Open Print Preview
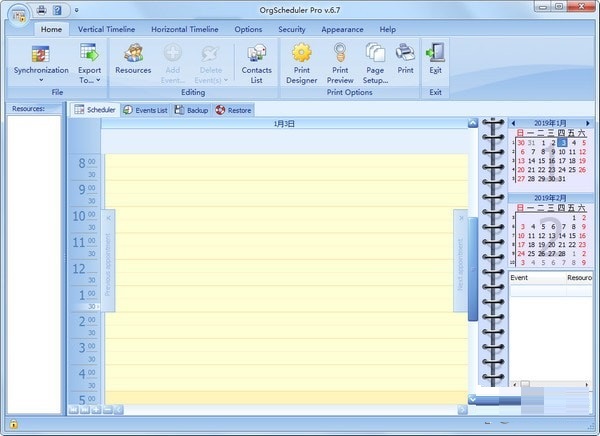The image size is (600, 436). click(x=340, y=53)
